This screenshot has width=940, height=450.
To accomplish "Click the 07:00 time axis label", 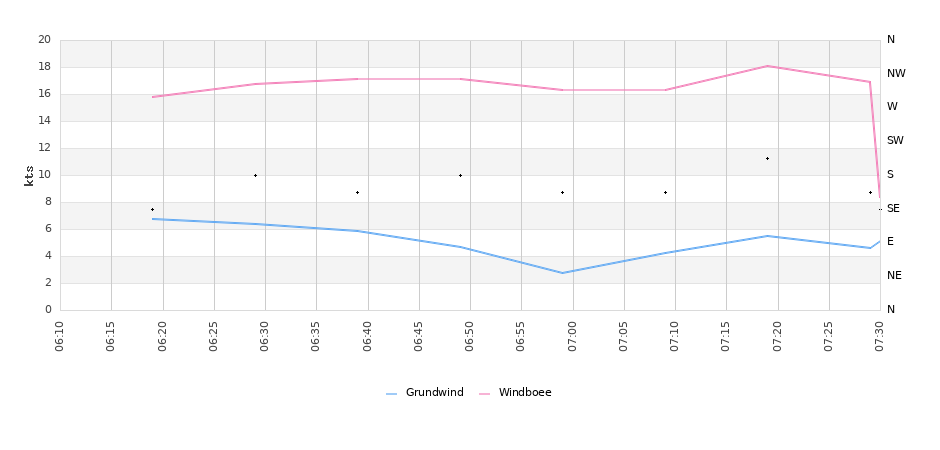I will pos(573,331).
